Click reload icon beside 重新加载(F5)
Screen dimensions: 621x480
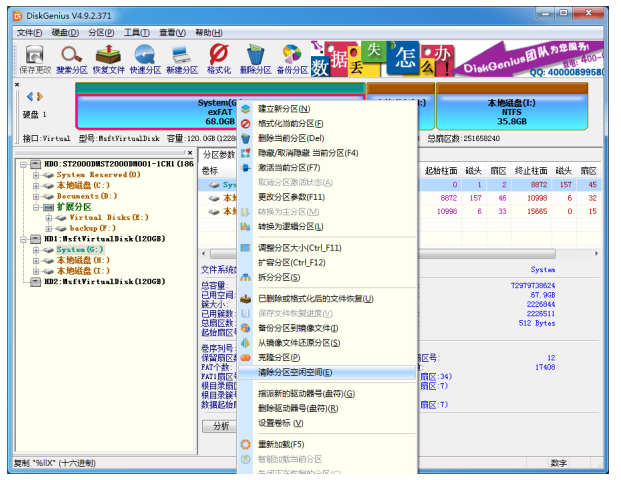(x=246, y=444)
